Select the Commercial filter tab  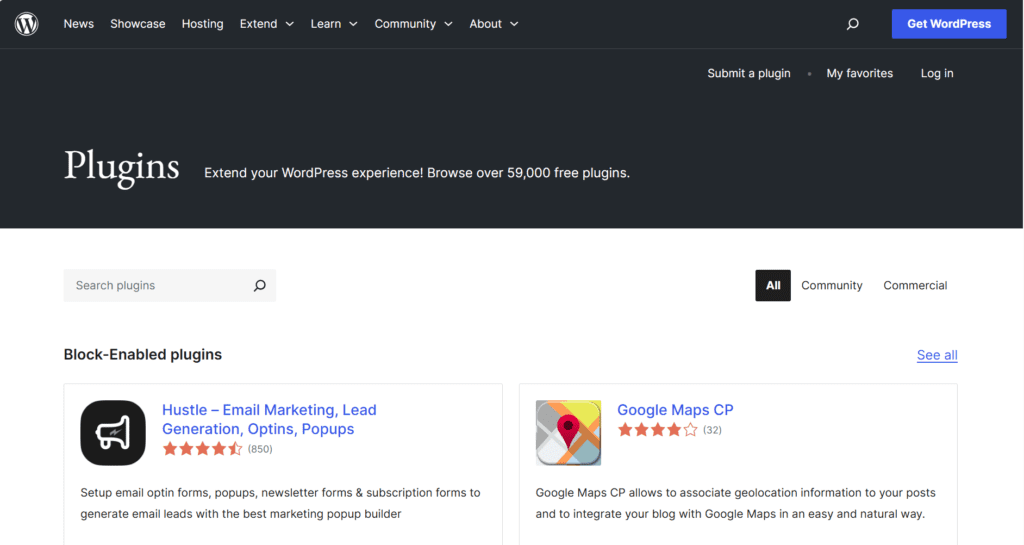(915, 285)
